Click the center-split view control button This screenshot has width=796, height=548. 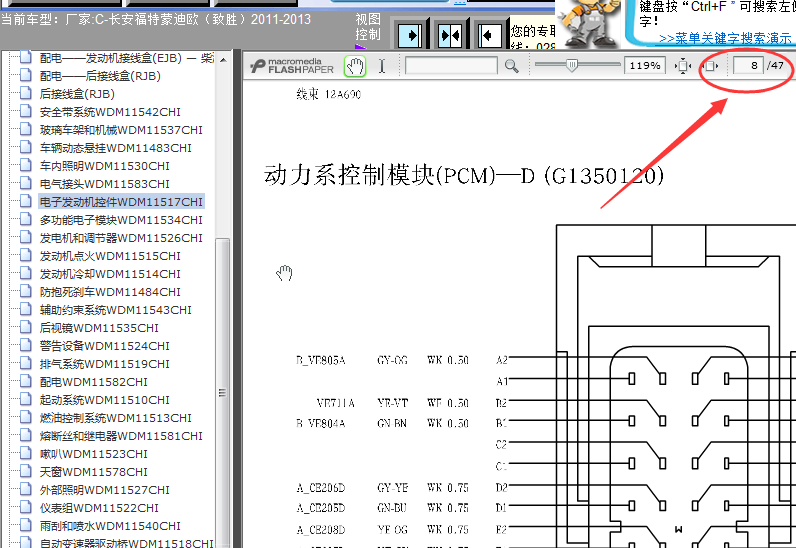[x=450, y=36]
